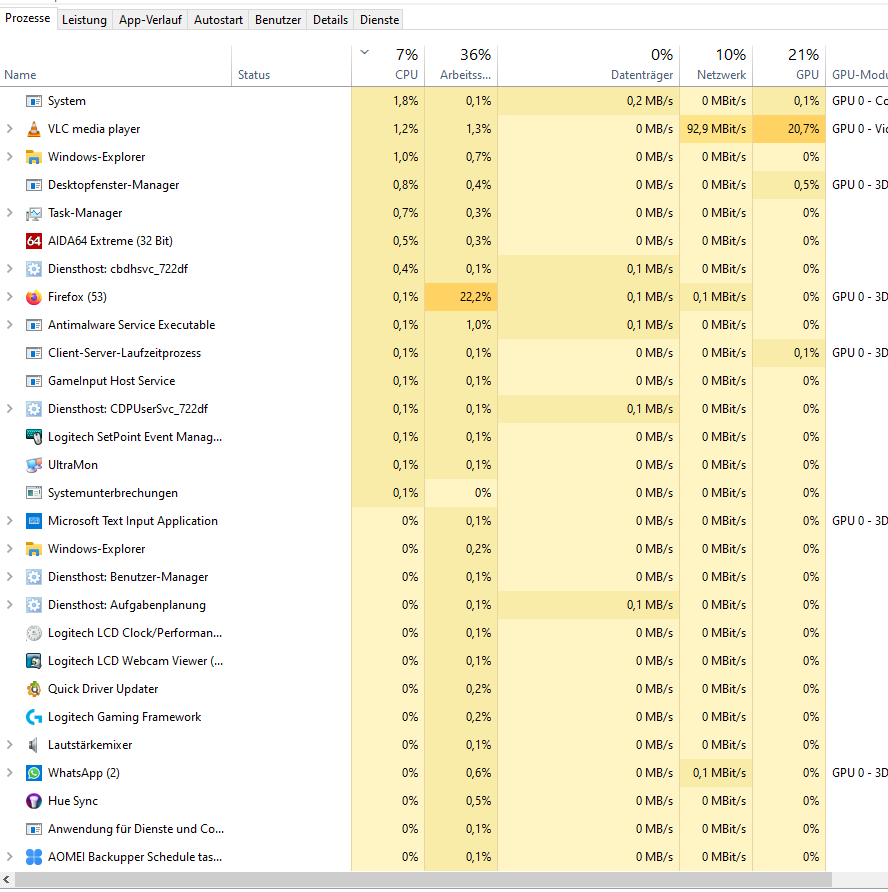This screenshot has height=892, width=888.
Task: Click the Quick Driver Updater icon
Action: point(34,689)
